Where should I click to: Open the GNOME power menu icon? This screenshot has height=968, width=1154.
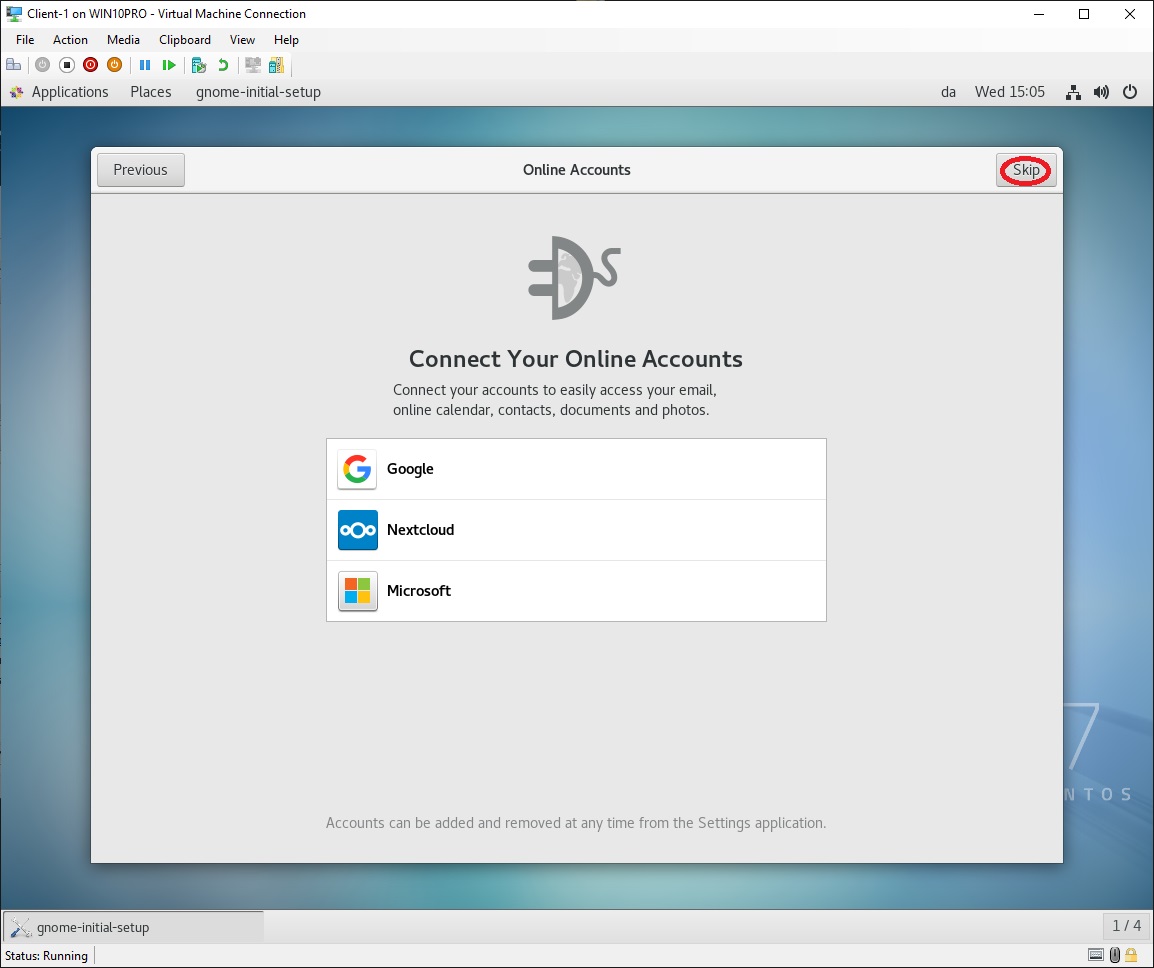1130,92
